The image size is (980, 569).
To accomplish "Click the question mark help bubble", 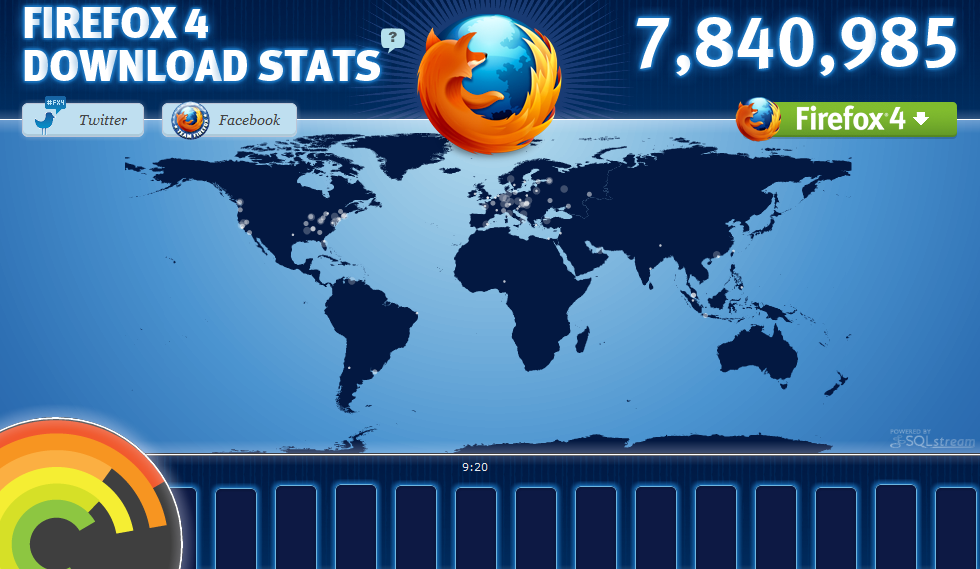I will click(x=393, y=40).
